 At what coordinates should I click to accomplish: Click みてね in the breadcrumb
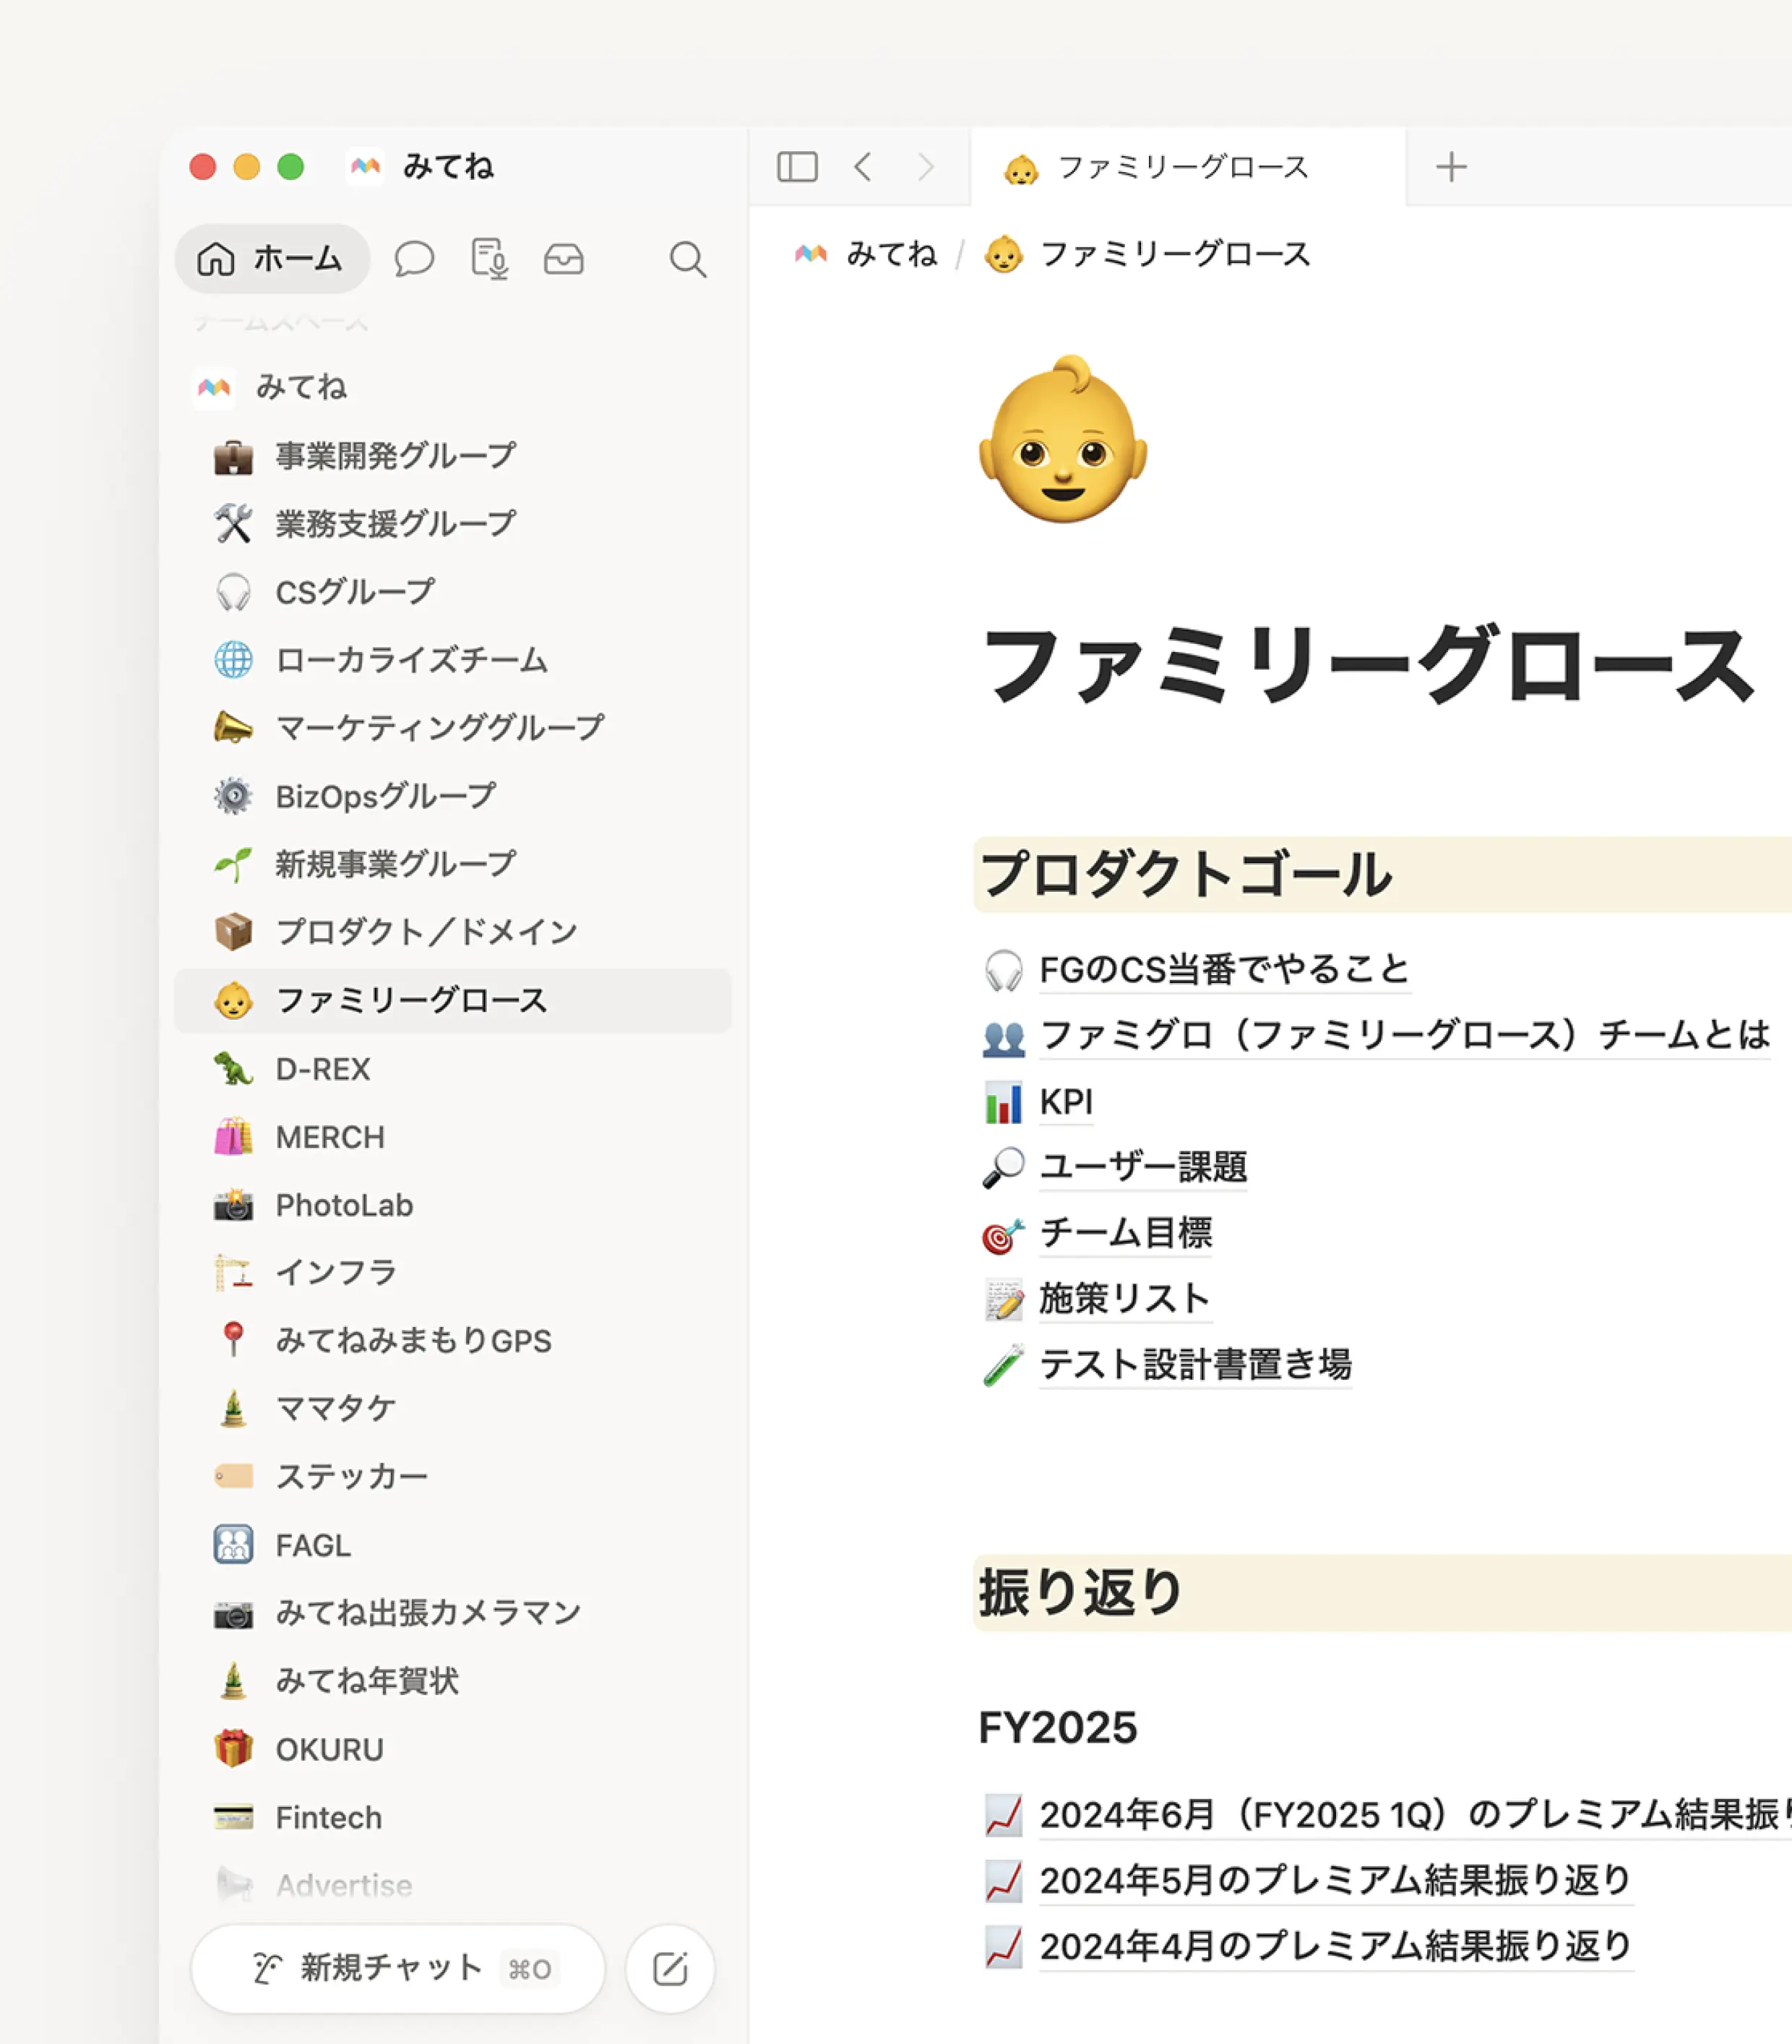867,254
